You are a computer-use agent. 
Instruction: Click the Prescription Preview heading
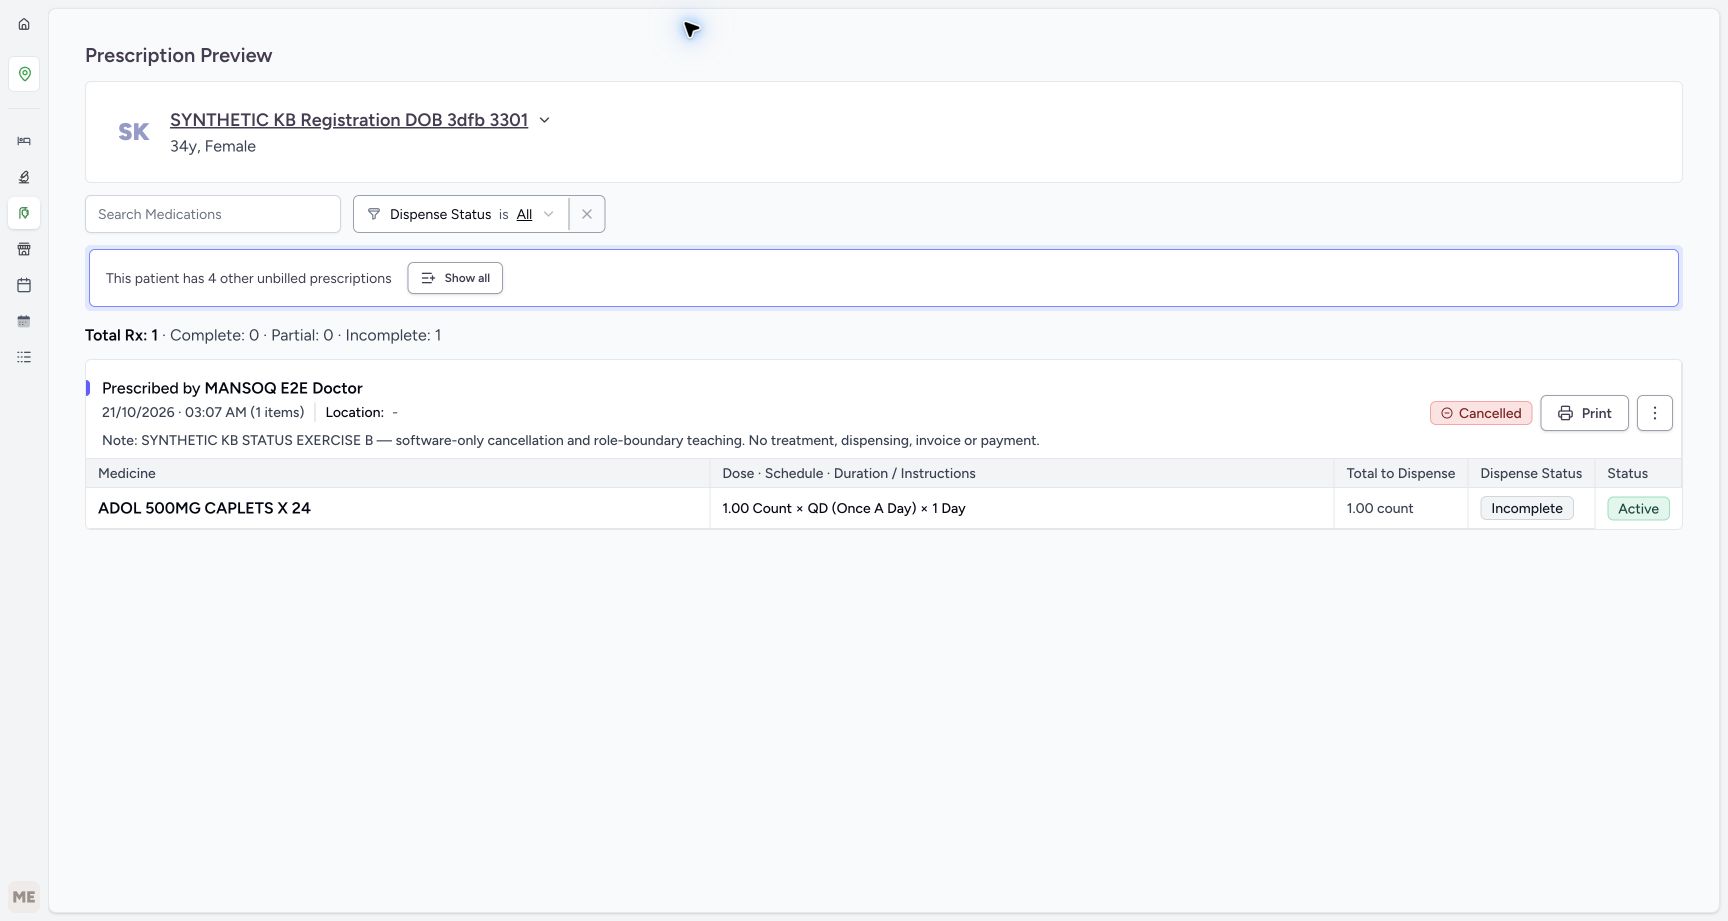179,55
